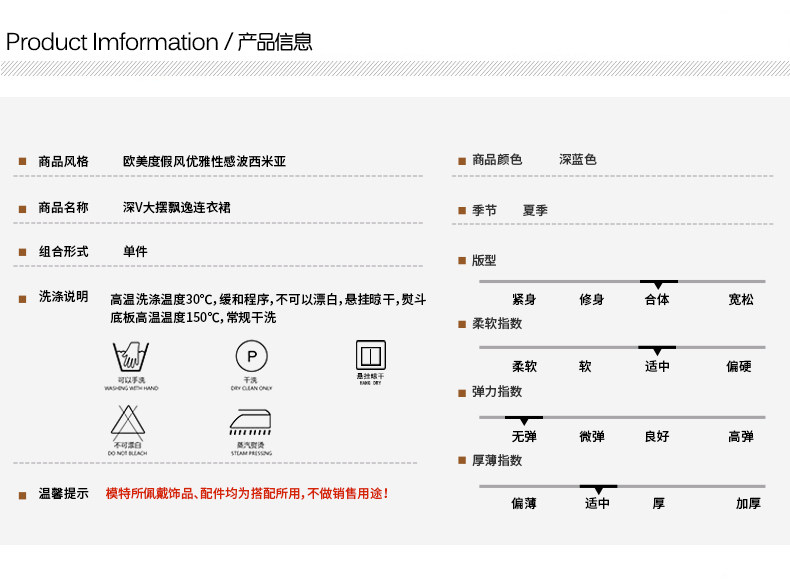Click the 偏薄 thickness option
The image size is (790, 584).
524,503
